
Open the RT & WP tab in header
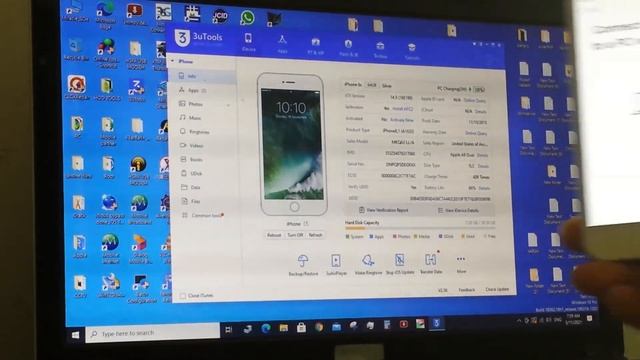point(315,46)
